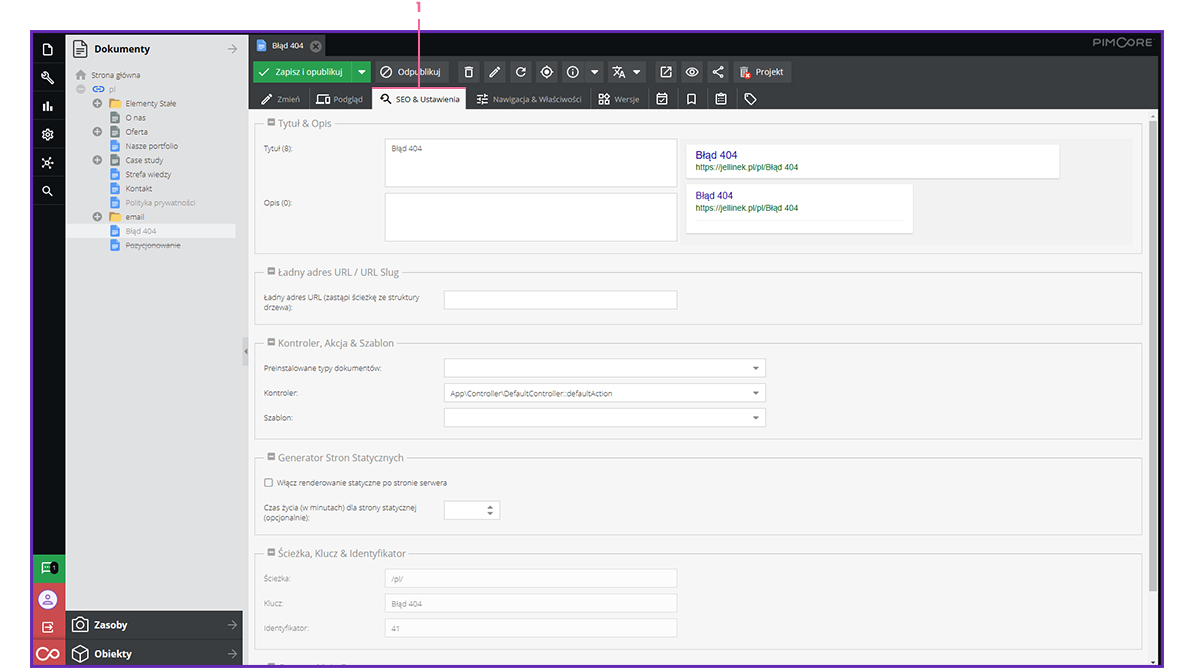The height and width of the screenshot is (668, 1194).
Task: Click the Zapisz i opublikuj button
Action: coord(301,72)
